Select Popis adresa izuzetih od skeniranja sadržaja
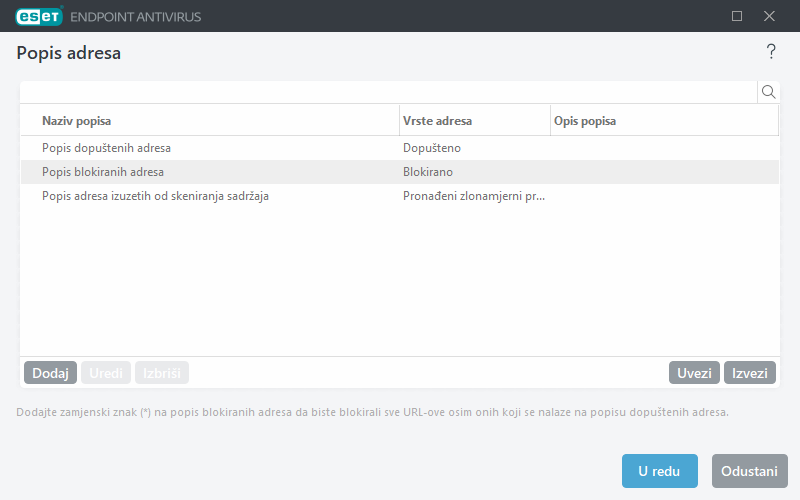 155,196
